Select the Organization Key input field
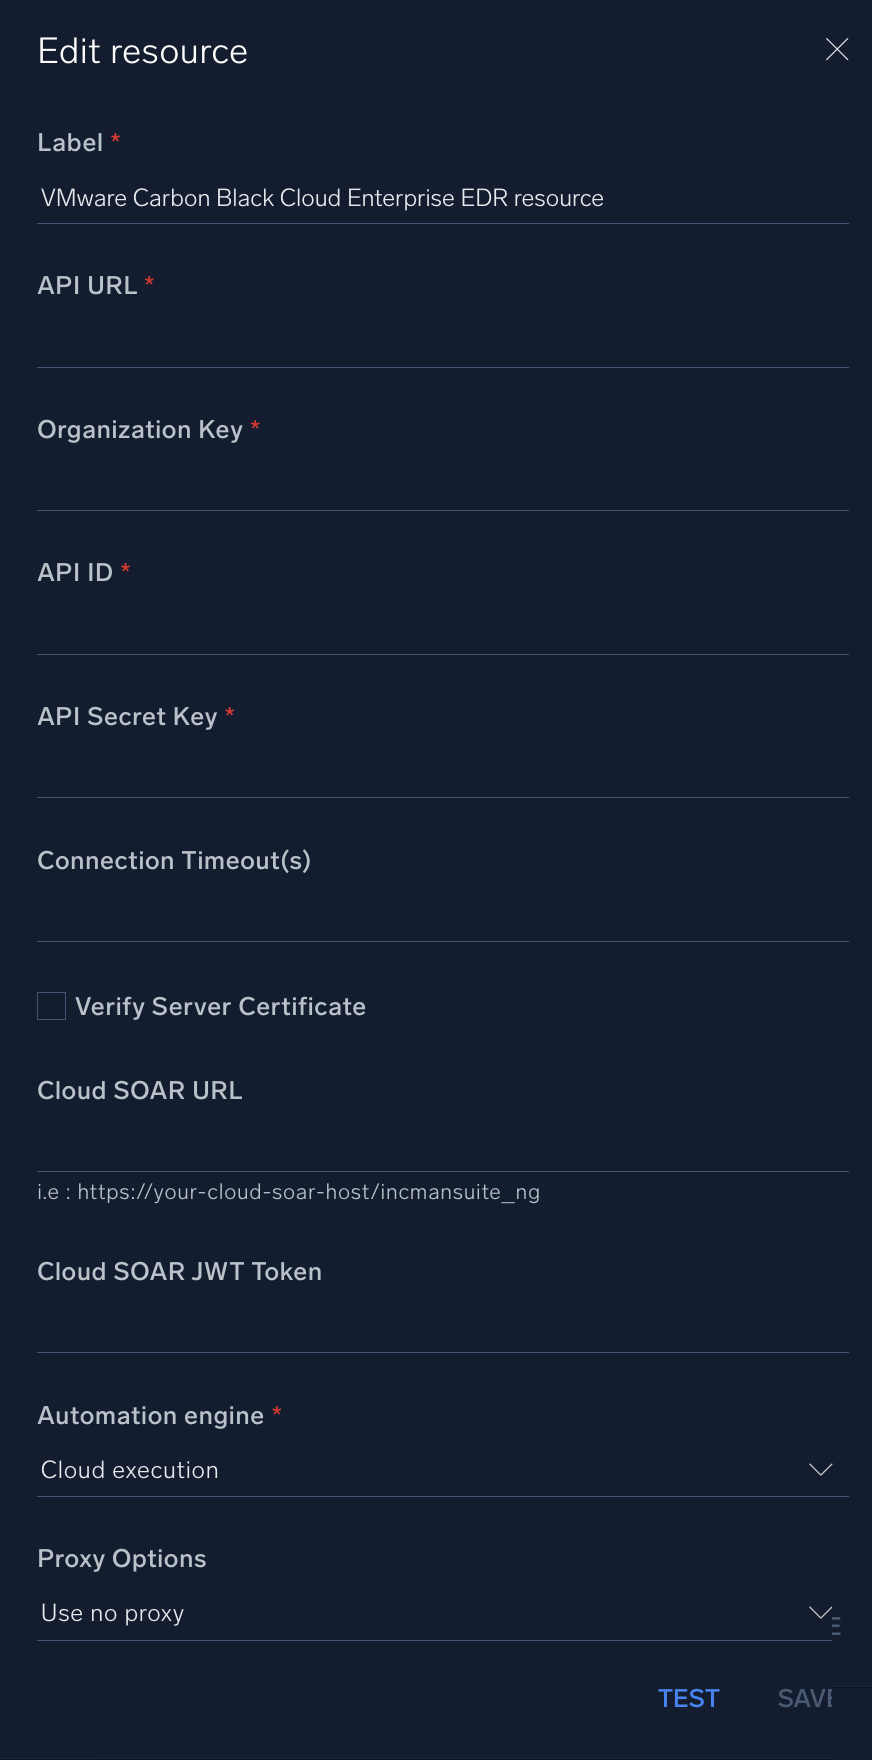 tap(442, 486)
